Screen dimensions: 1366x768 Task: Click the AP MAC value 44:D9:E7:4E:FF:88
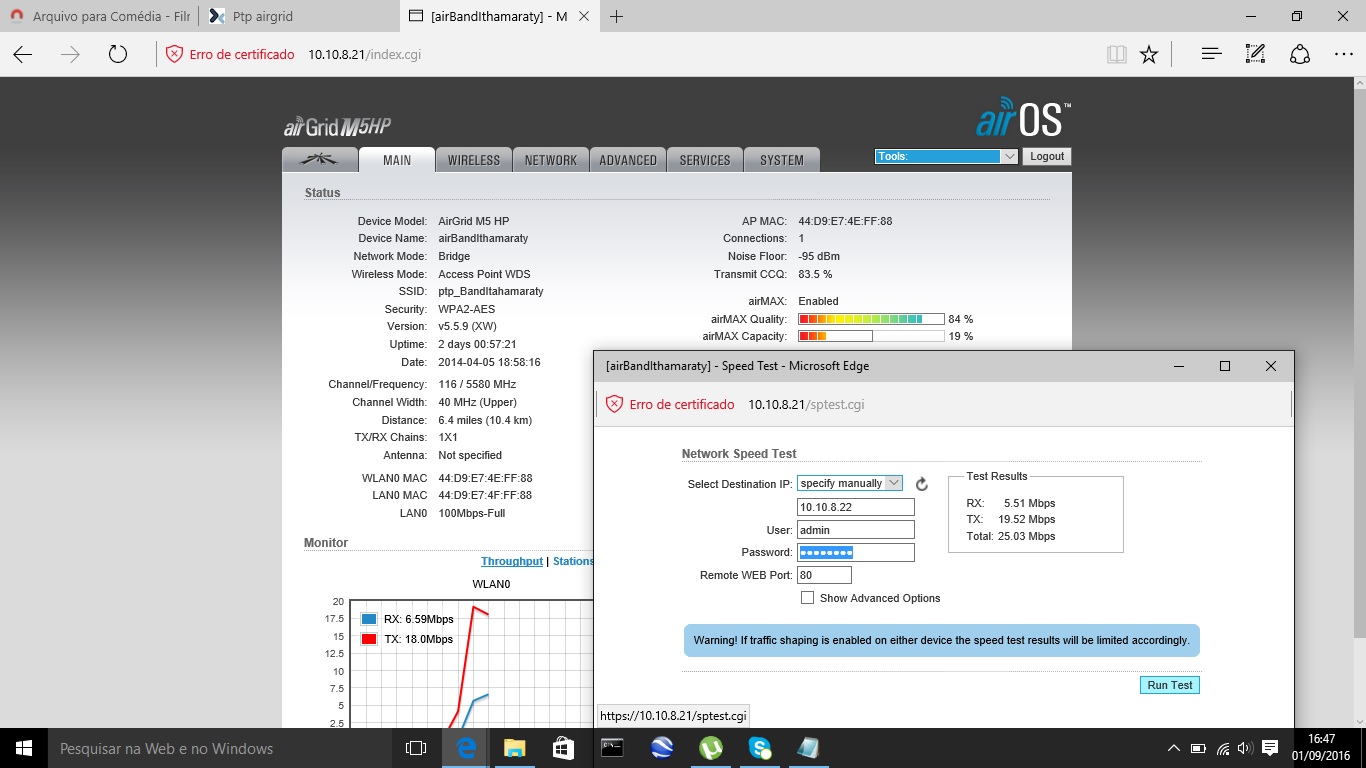click(x=845, y=221)
